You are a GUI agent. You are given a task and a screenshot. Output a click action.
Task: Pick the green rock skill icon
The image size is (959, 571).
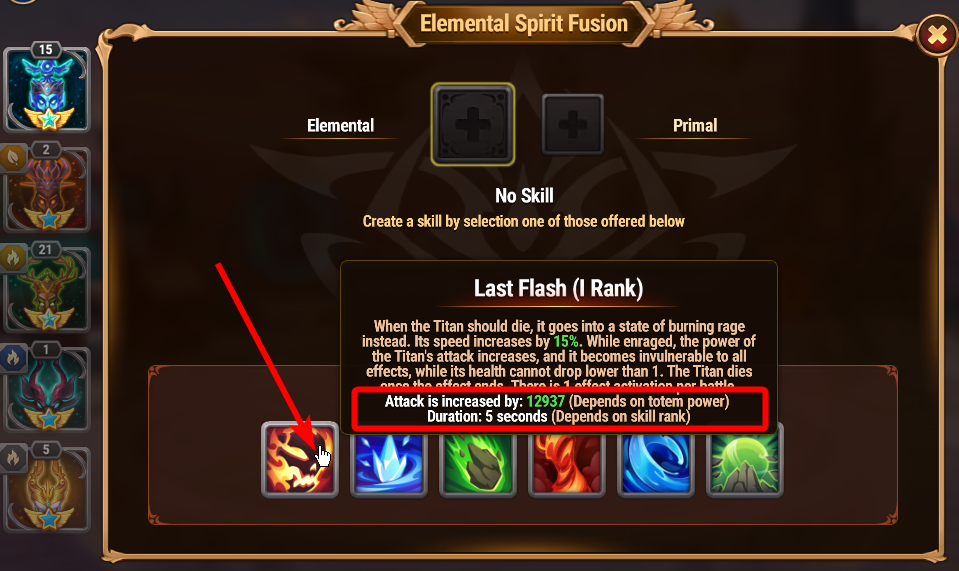tap(478, 465)
